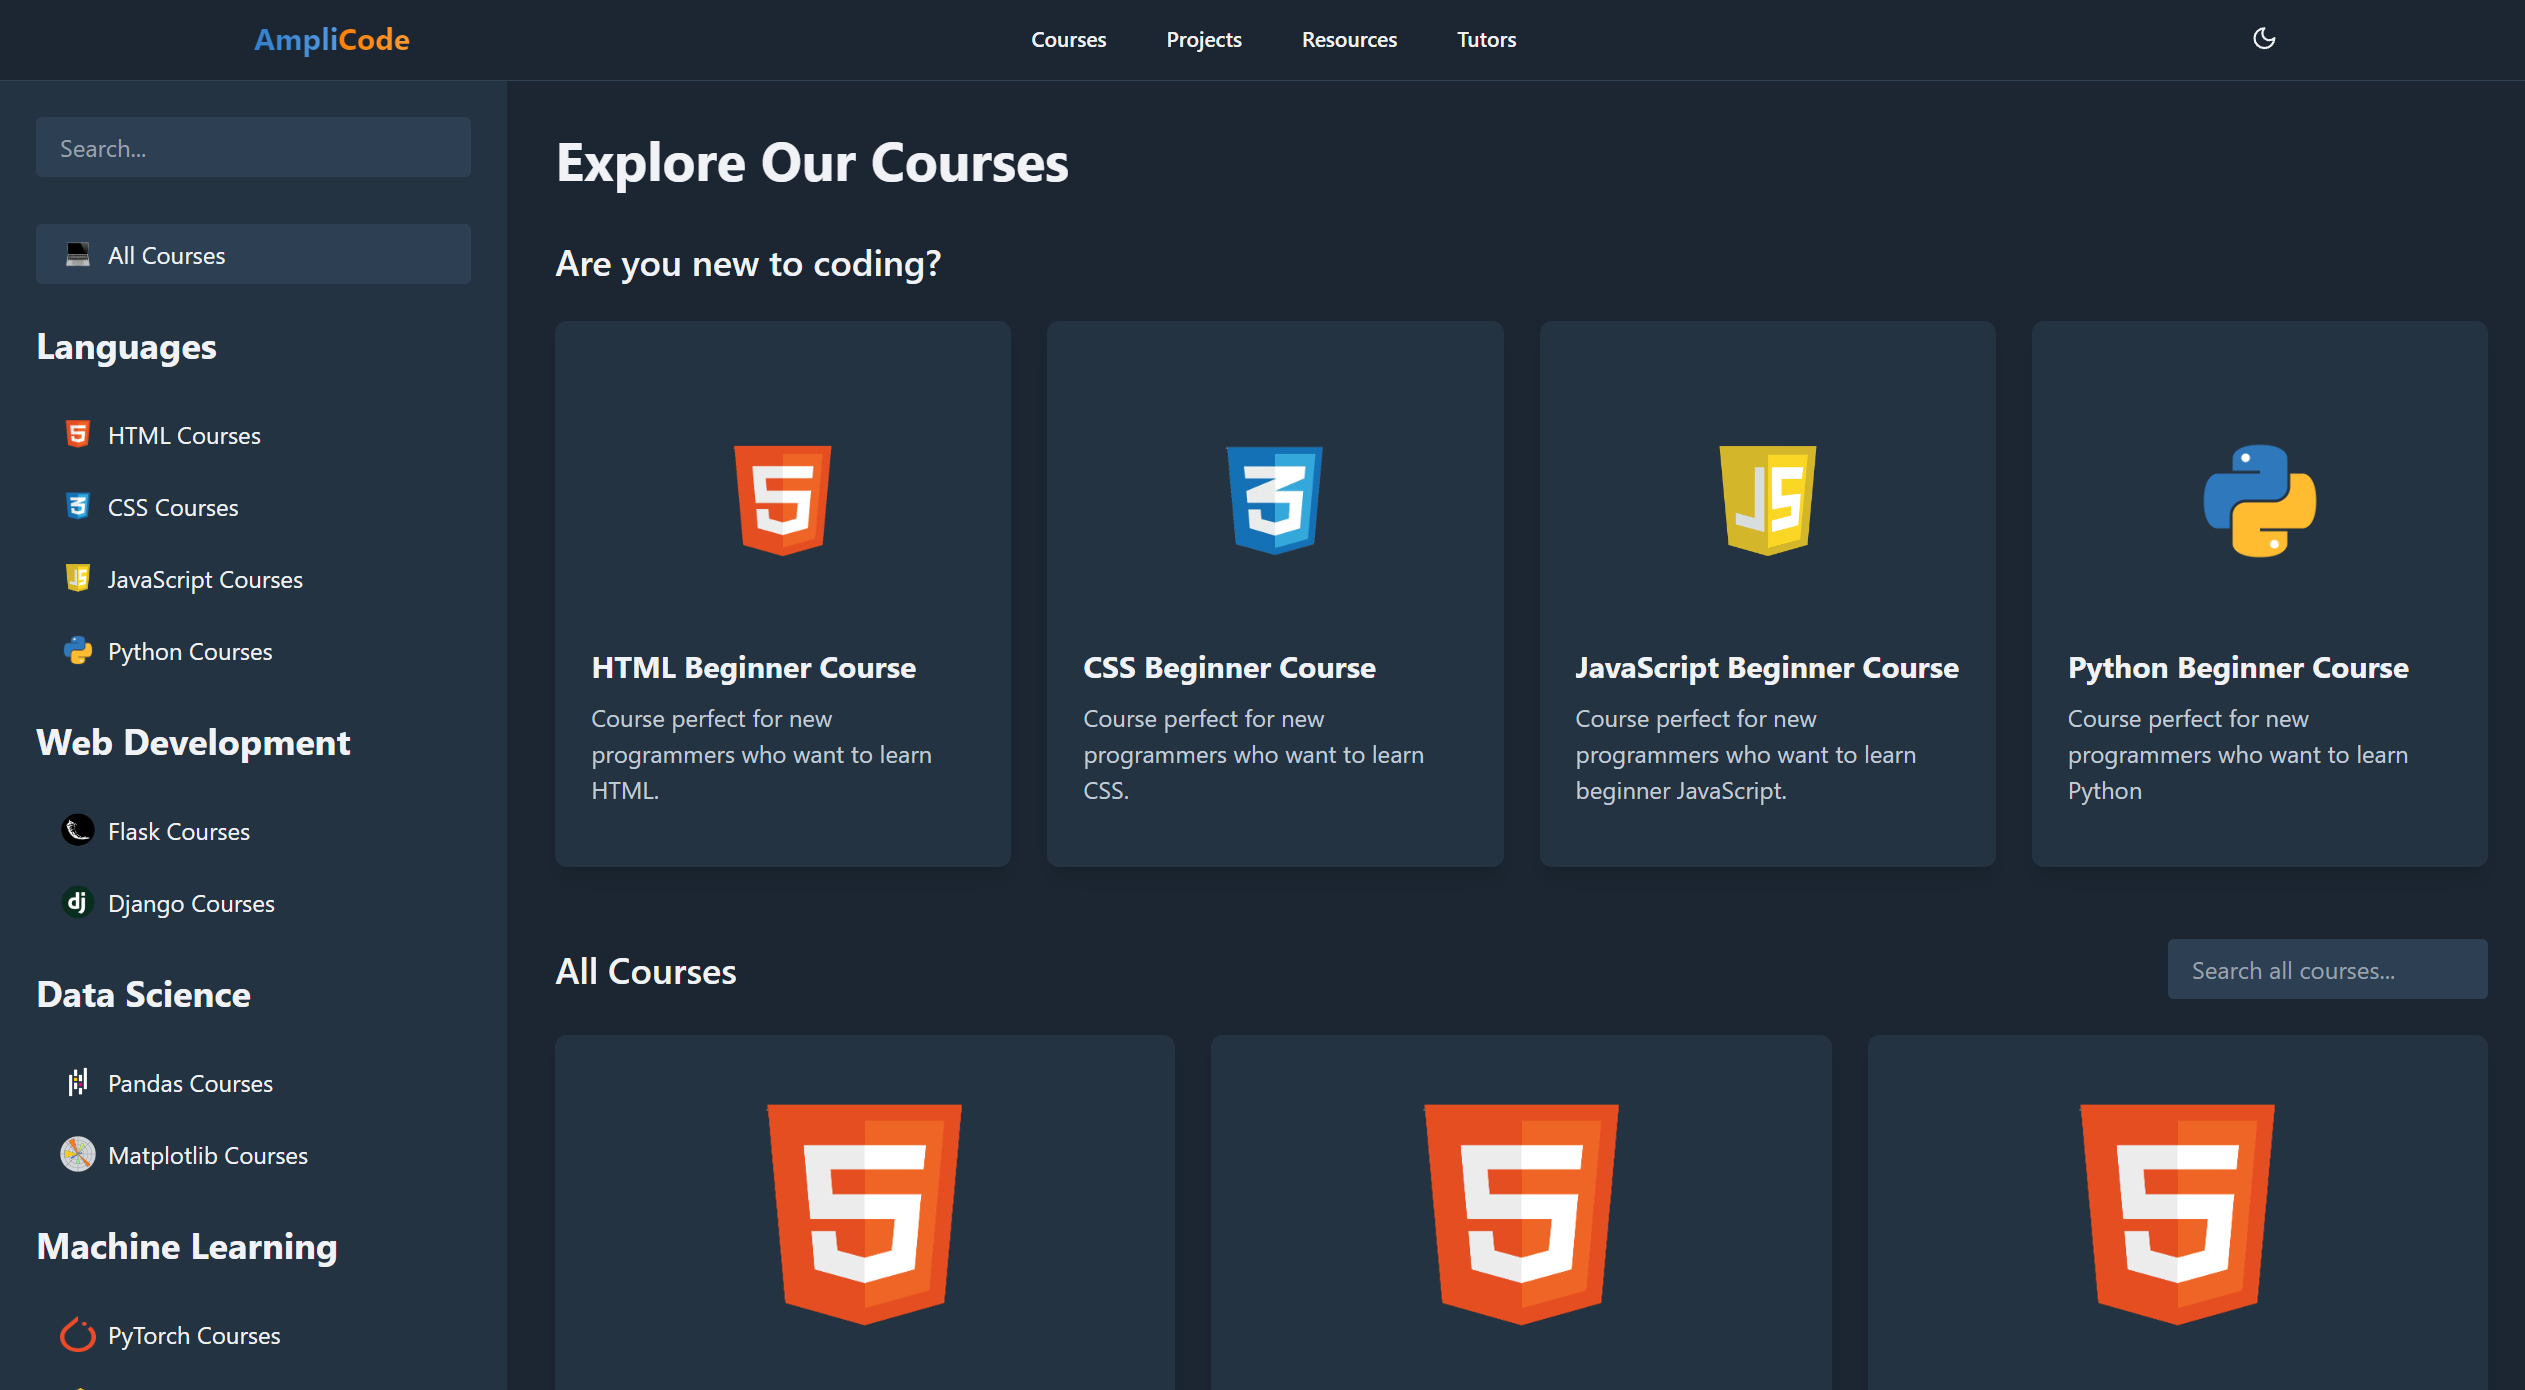Open the Resources nav item
Viewport: 2525px width, 1390px height.
coord(1349,40)
